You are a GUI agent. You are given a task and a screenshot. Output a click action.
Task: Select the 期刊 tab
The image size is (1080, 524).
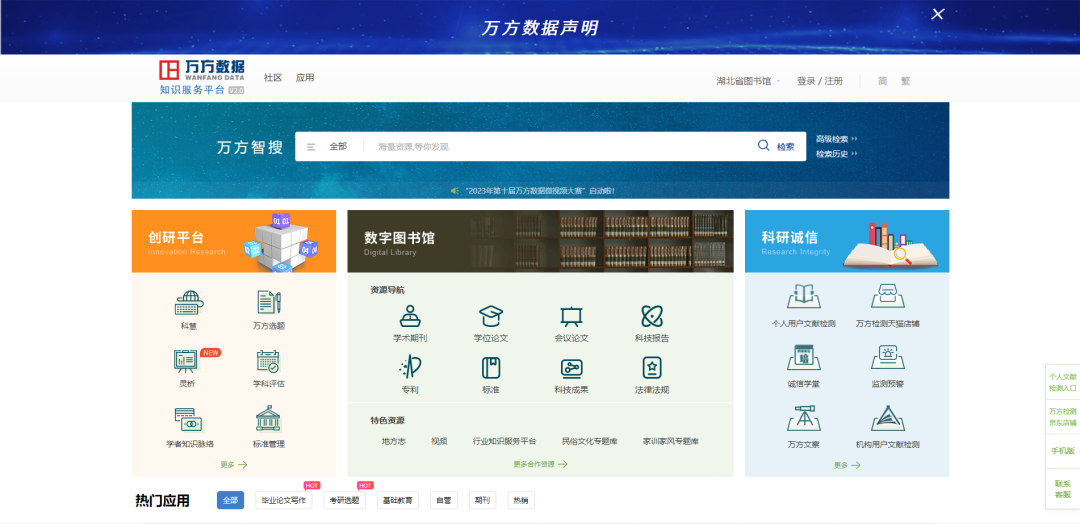(x=482, y=501)
